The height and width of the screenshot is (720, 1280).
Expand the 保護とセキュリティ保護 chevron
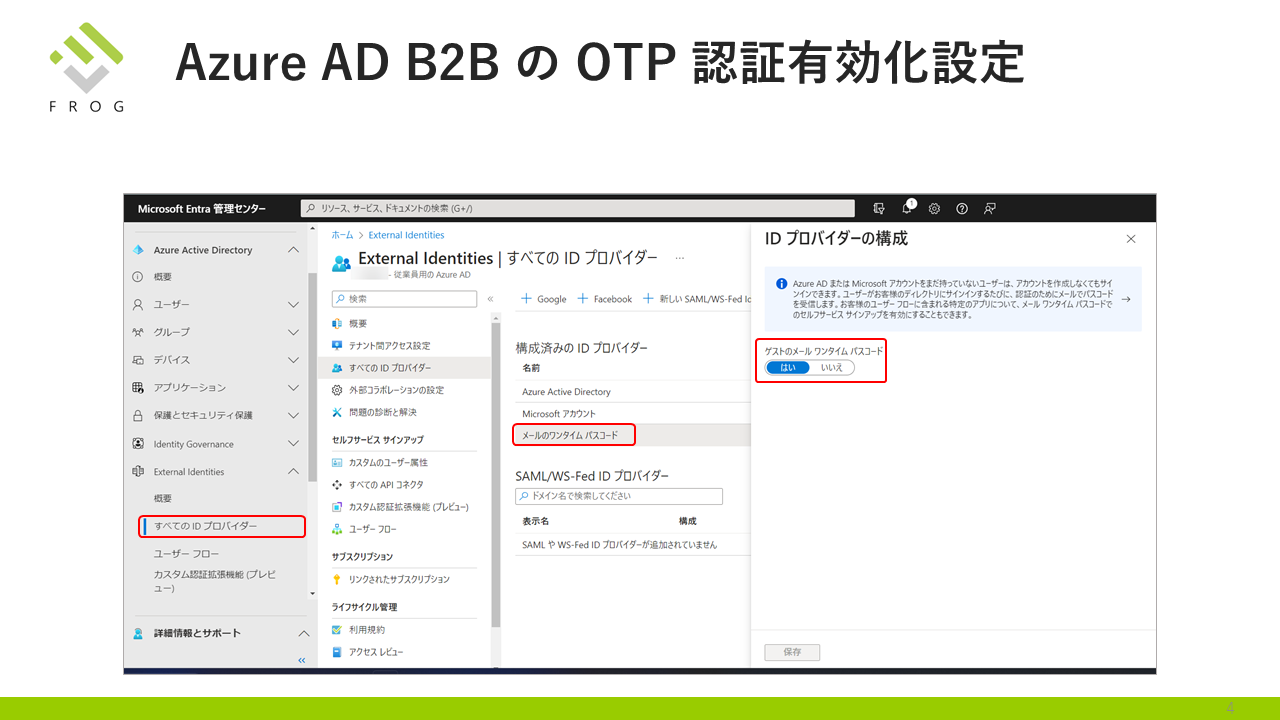click(293, 415)
